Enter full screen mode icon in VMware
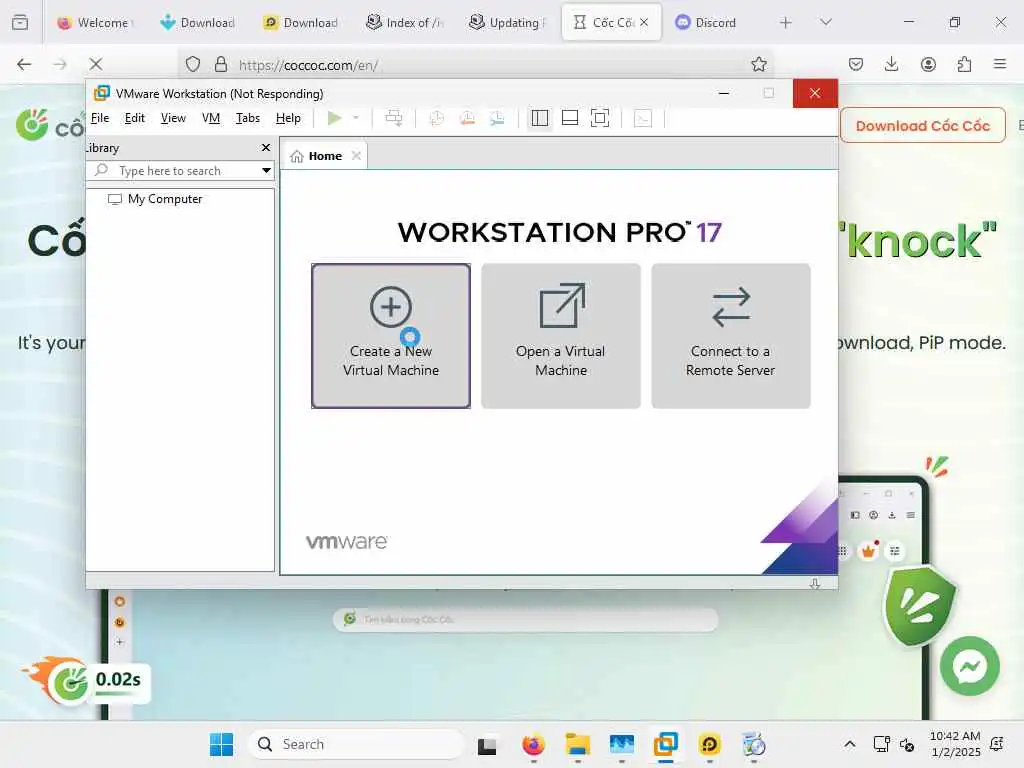1024x768 pixels. (x=600, y=118)
